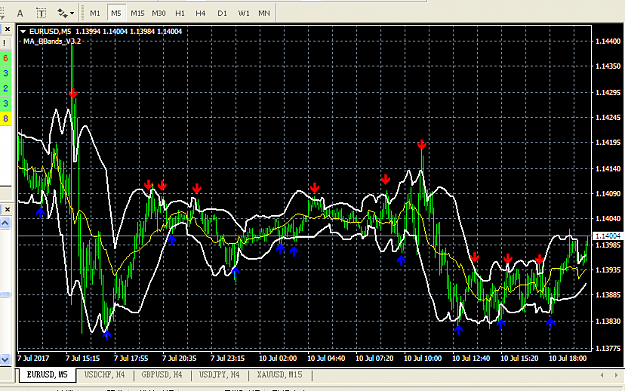Click the '10 Jul 02:00' time axis label
This screenshot has height=391, width=625.
tap(278, 358)
